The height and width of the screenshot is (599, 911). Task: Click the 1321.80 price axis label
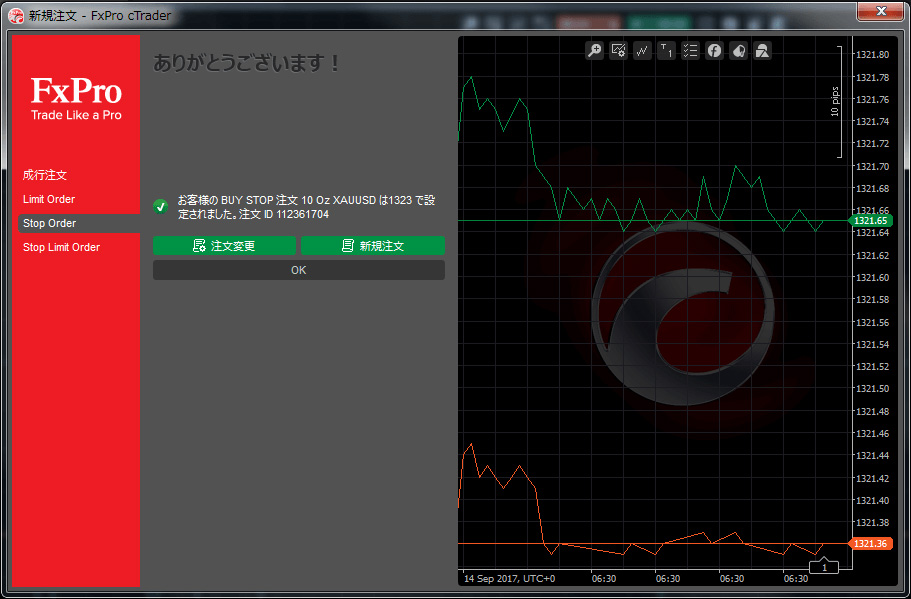click(x=872, y=55)
